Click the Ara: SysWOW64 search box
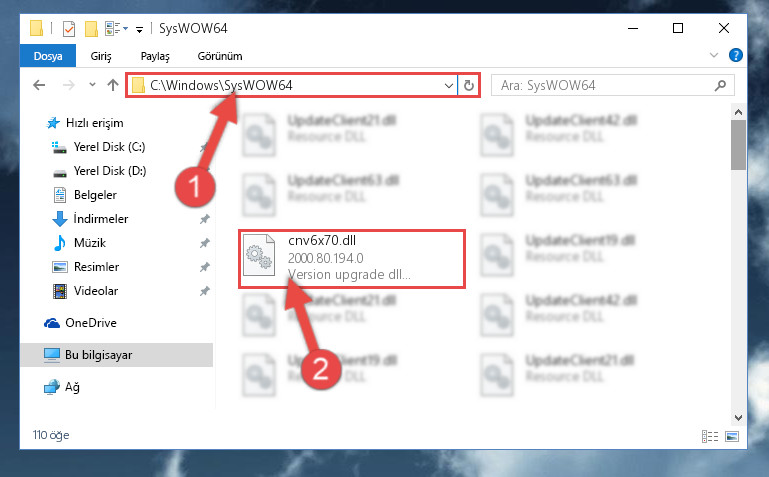769x477 pixels. point(603,85)
